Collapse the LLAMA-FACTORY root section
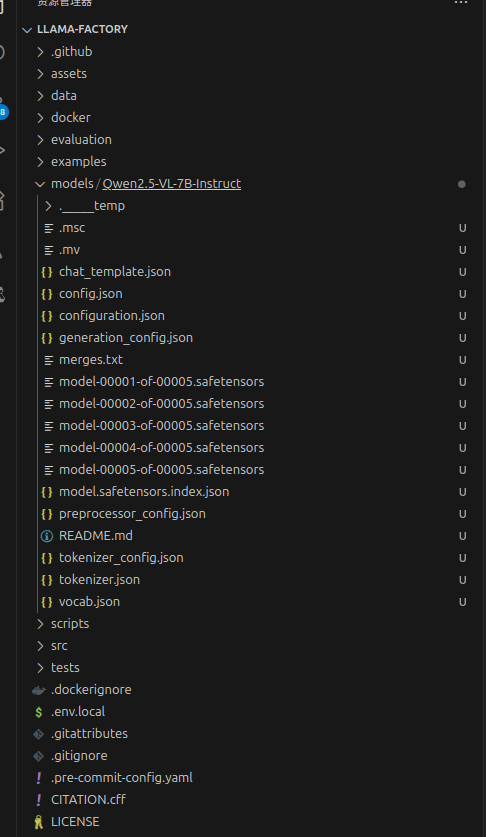 [x=27, y=30]
